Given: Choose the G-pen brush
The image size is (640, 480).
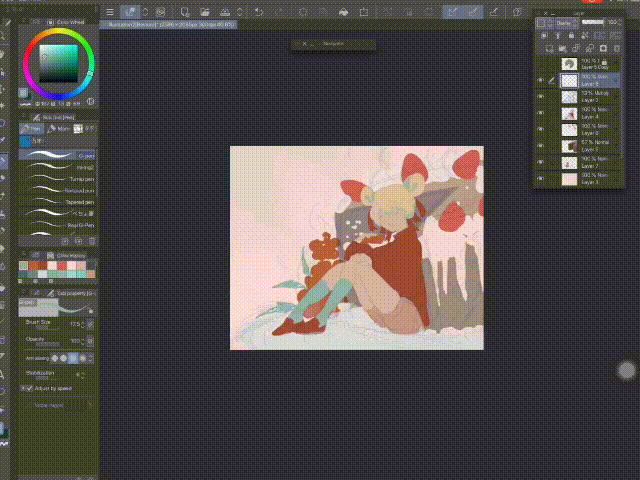Looking at the screenshot, I should pos(58,156).
